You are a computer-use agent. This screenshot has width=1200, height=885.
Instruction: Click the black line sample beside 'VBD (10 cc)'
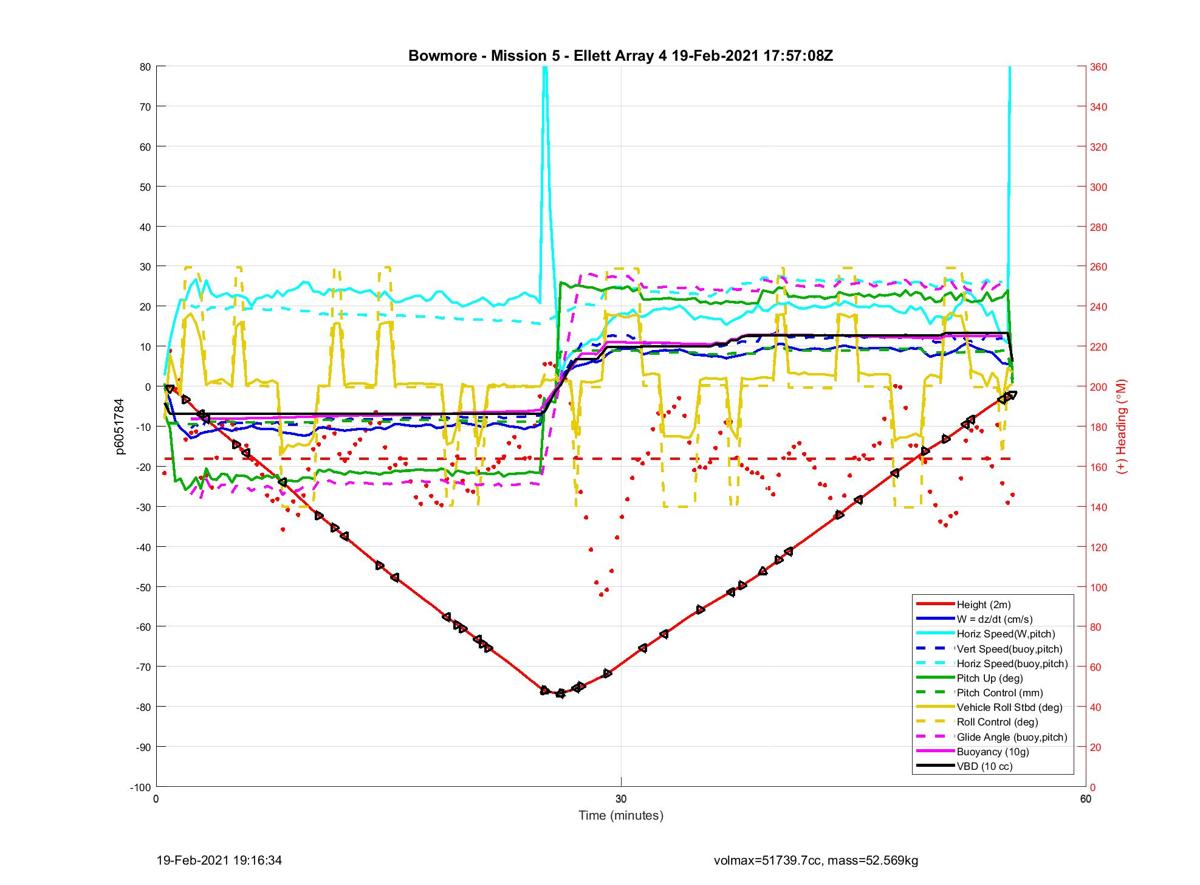pyautogui.click(x=935, y=766)
